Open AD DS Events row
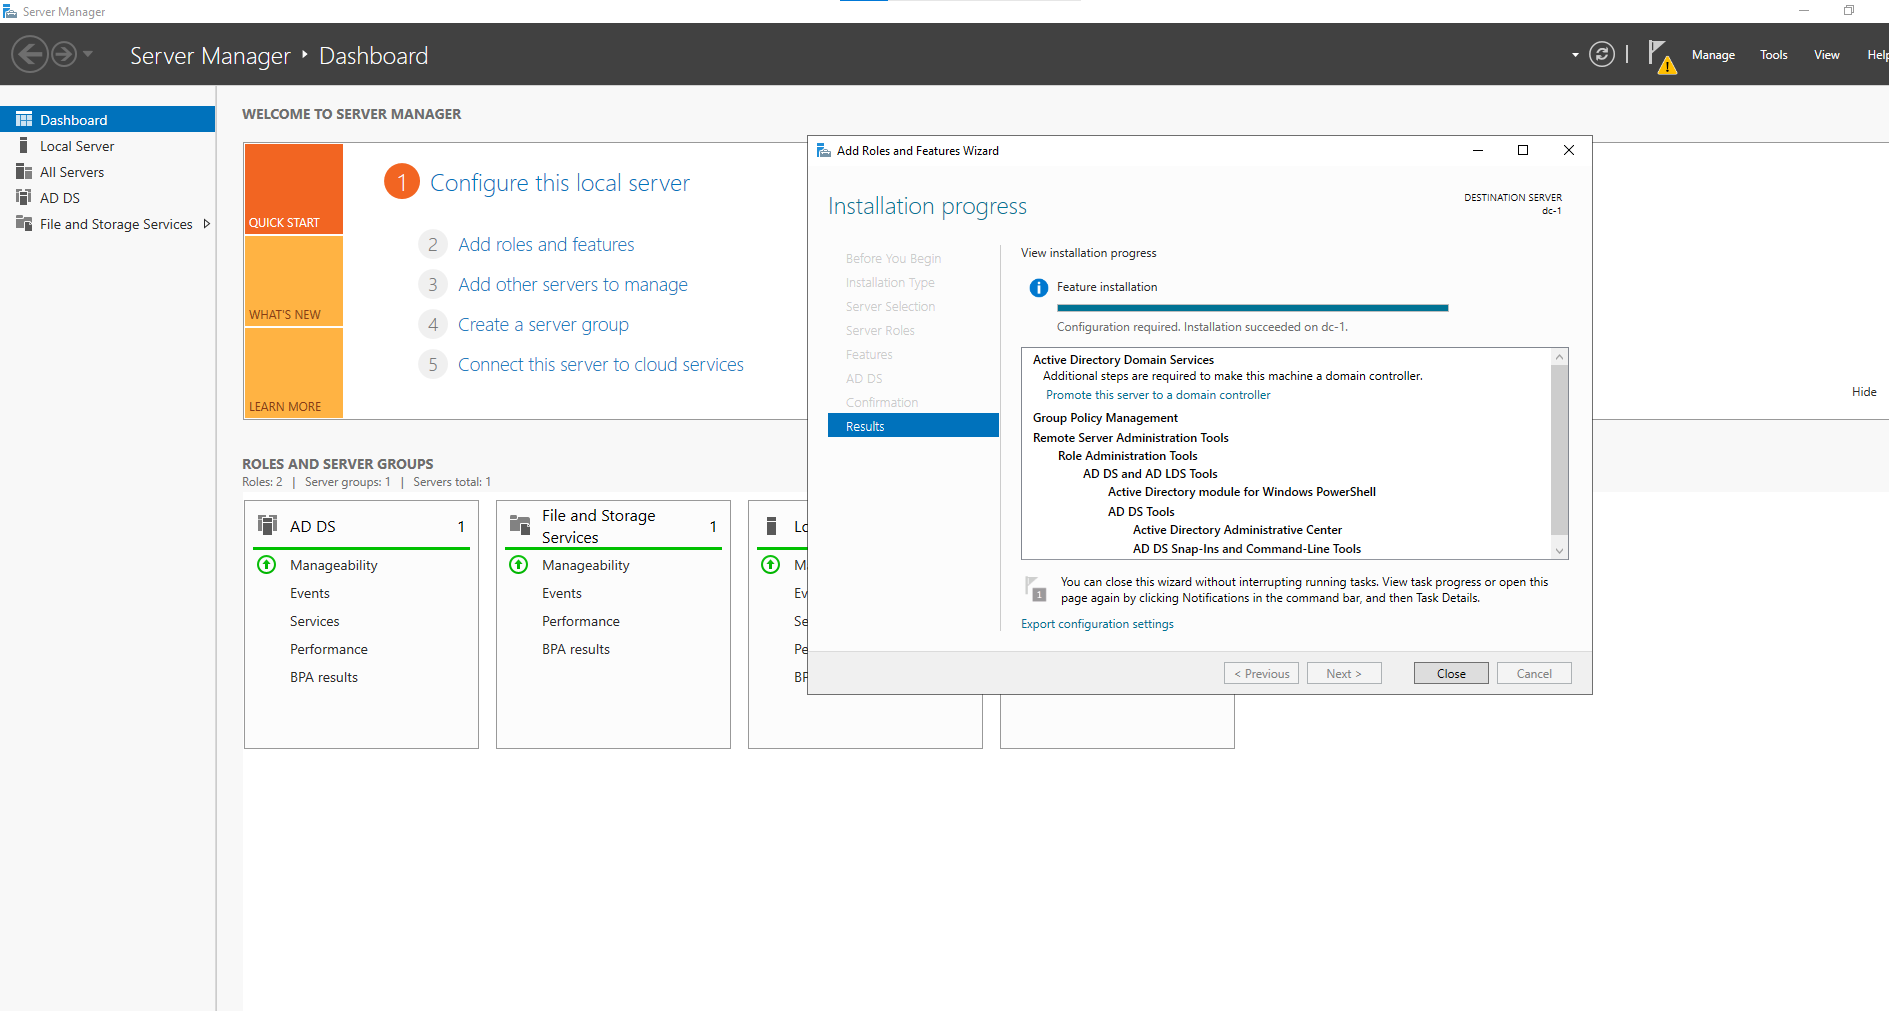1889x1011 pixels. (x=310, y=593)
